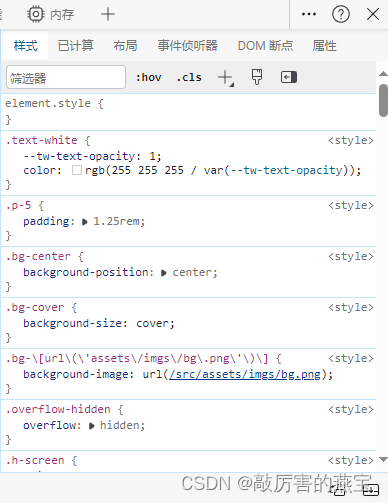
Task: Switch to the 事件侦听器 tab
Action: (x=188, y=46)
